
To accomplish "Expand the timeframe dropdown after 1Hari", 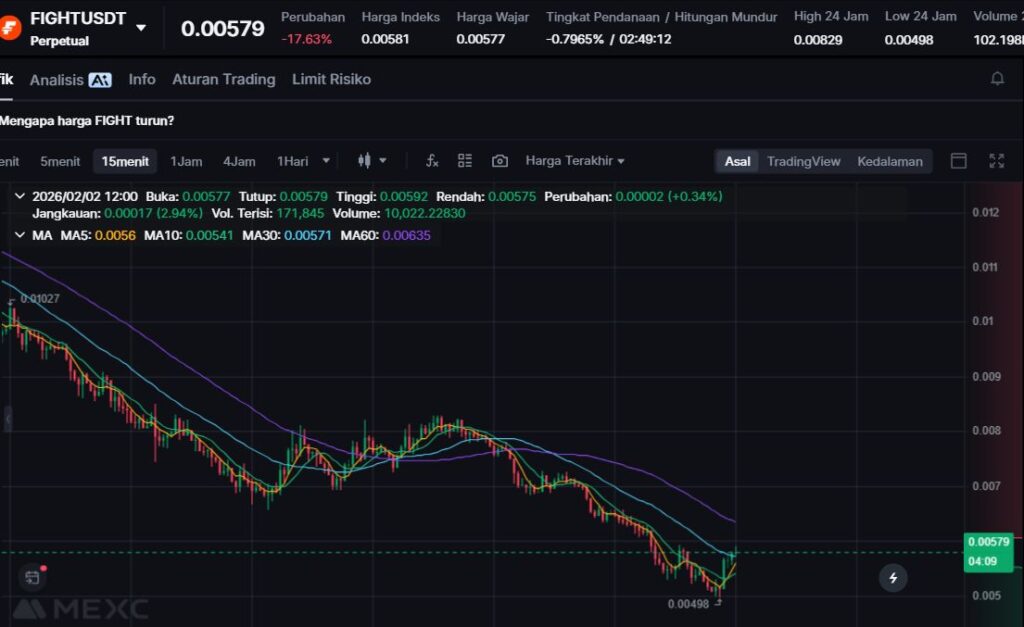I will (326, 161).
